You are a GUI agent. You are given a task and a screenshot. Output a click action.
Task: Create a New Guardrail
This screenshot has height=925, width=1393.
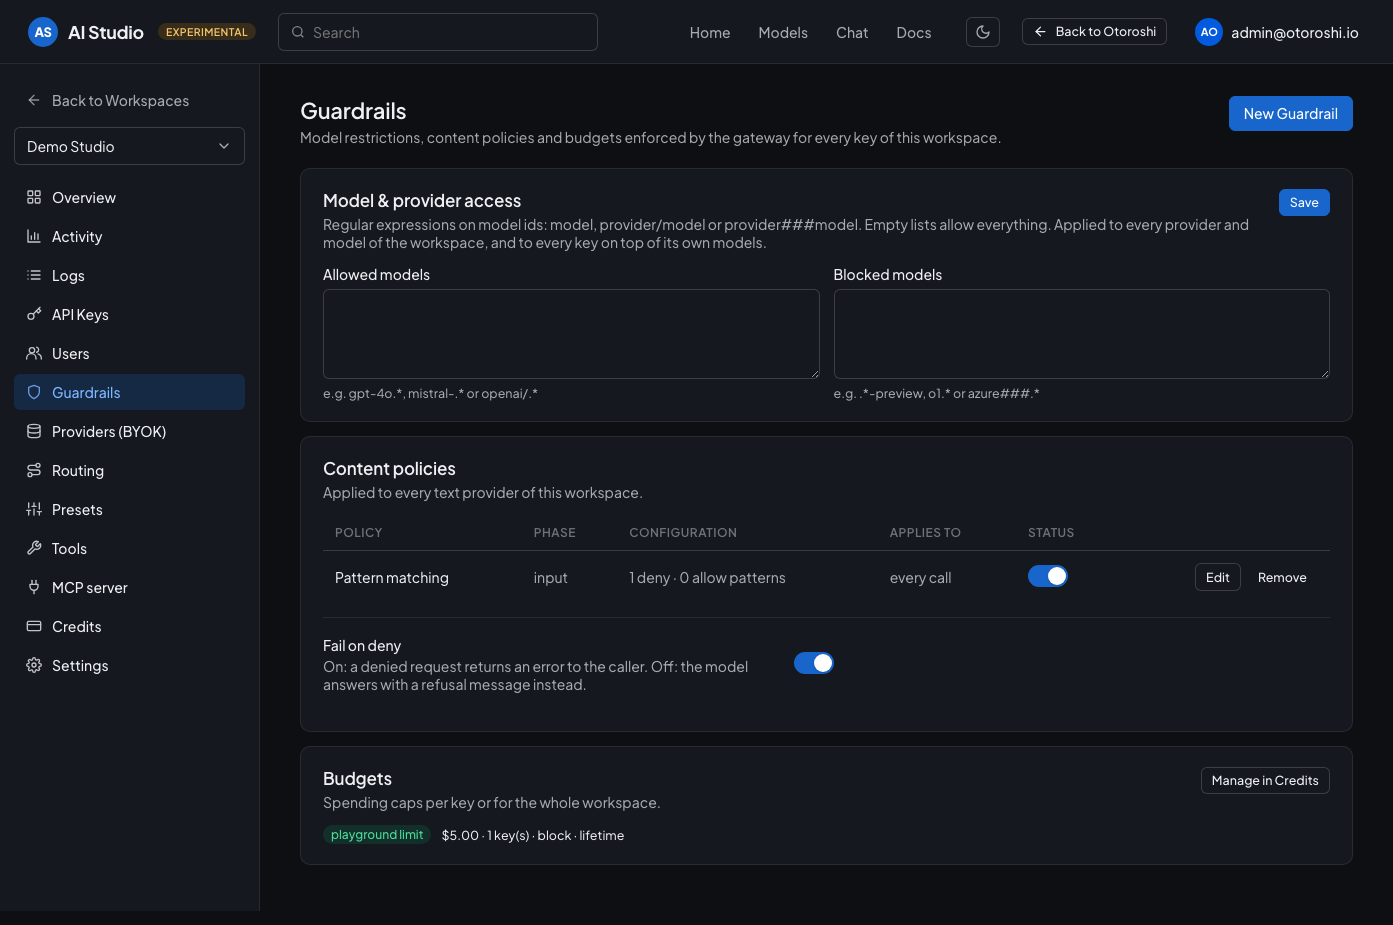1291,113
